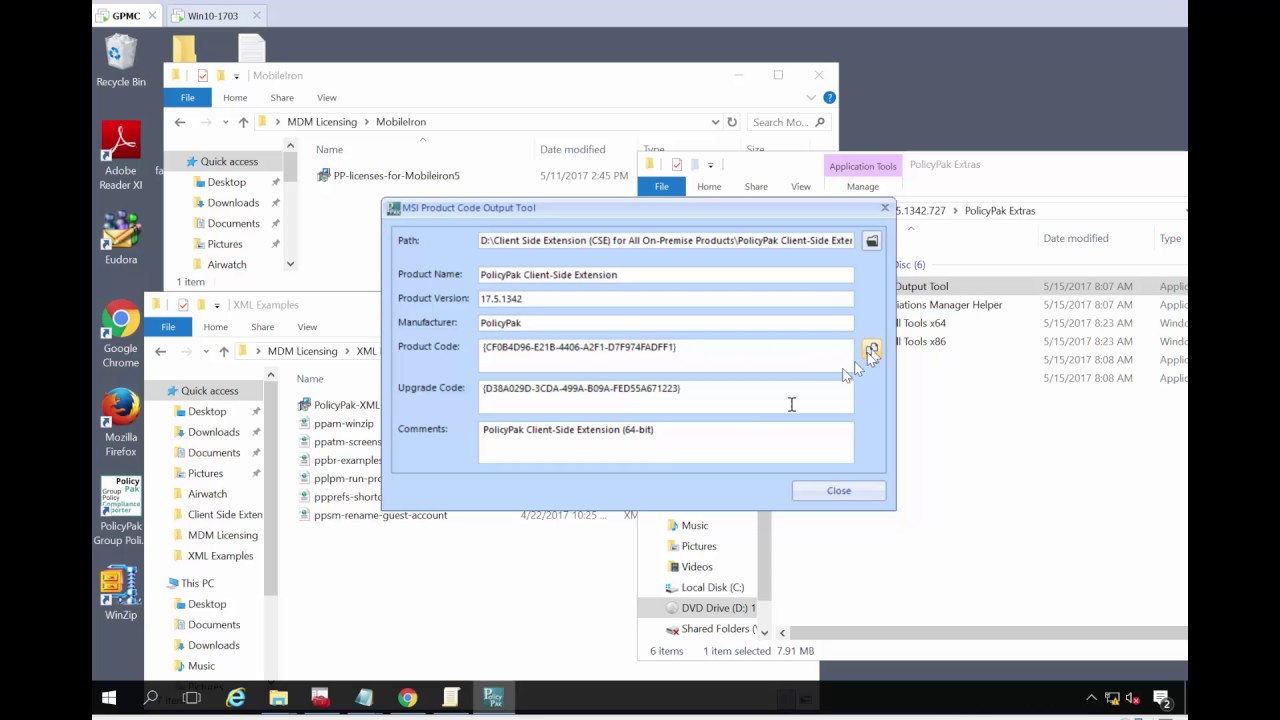Select the Adobe Reader XI desktop icon
1280x720 pixels.
click(x=121, y=156)
